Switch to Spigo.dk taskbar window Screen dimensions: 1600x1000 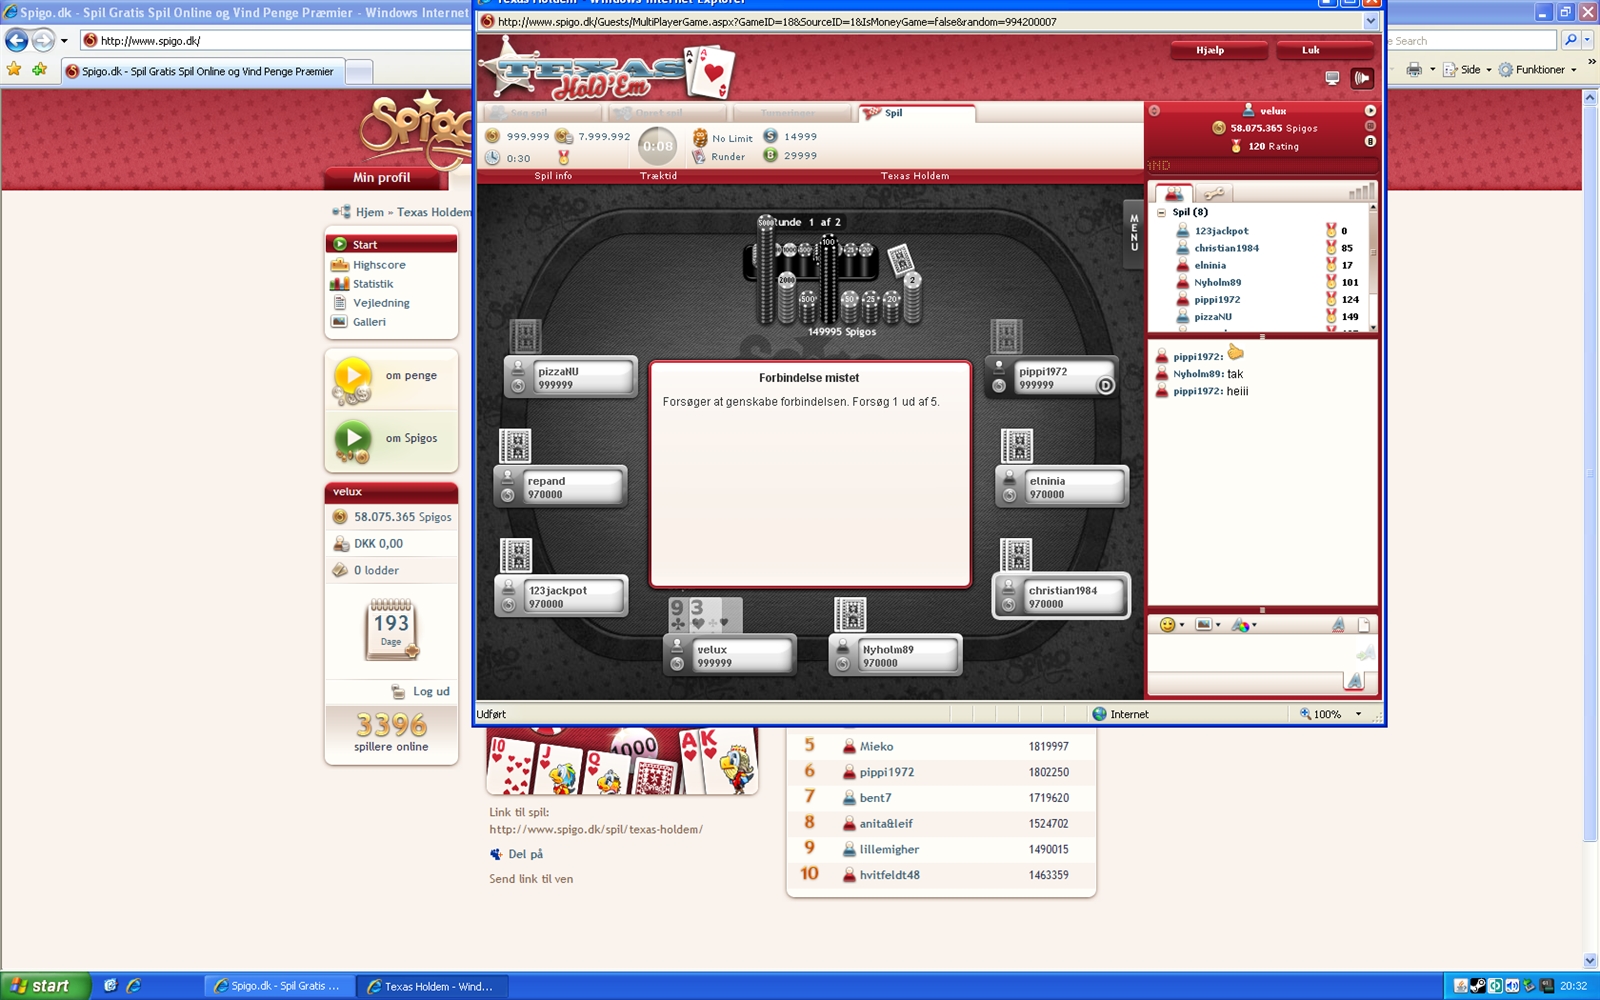[277, 986]
